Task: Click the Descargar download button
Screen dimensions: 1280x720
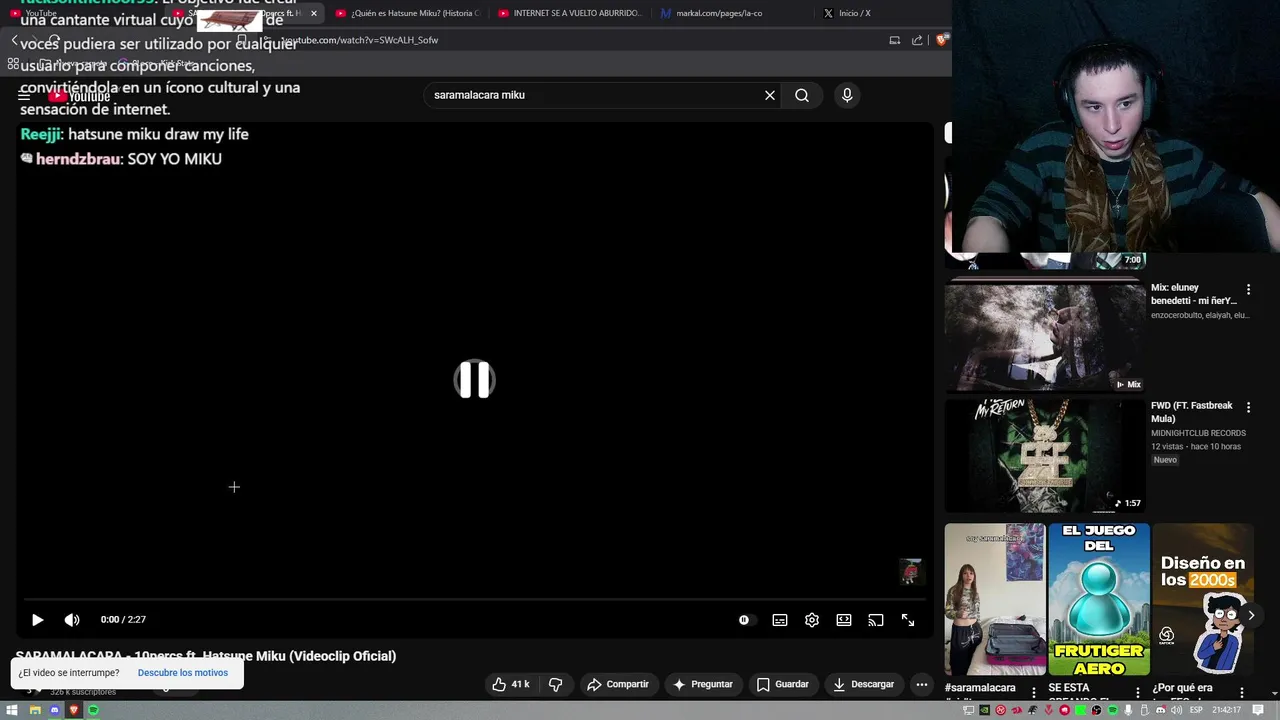Action: (x=864, y=684)
